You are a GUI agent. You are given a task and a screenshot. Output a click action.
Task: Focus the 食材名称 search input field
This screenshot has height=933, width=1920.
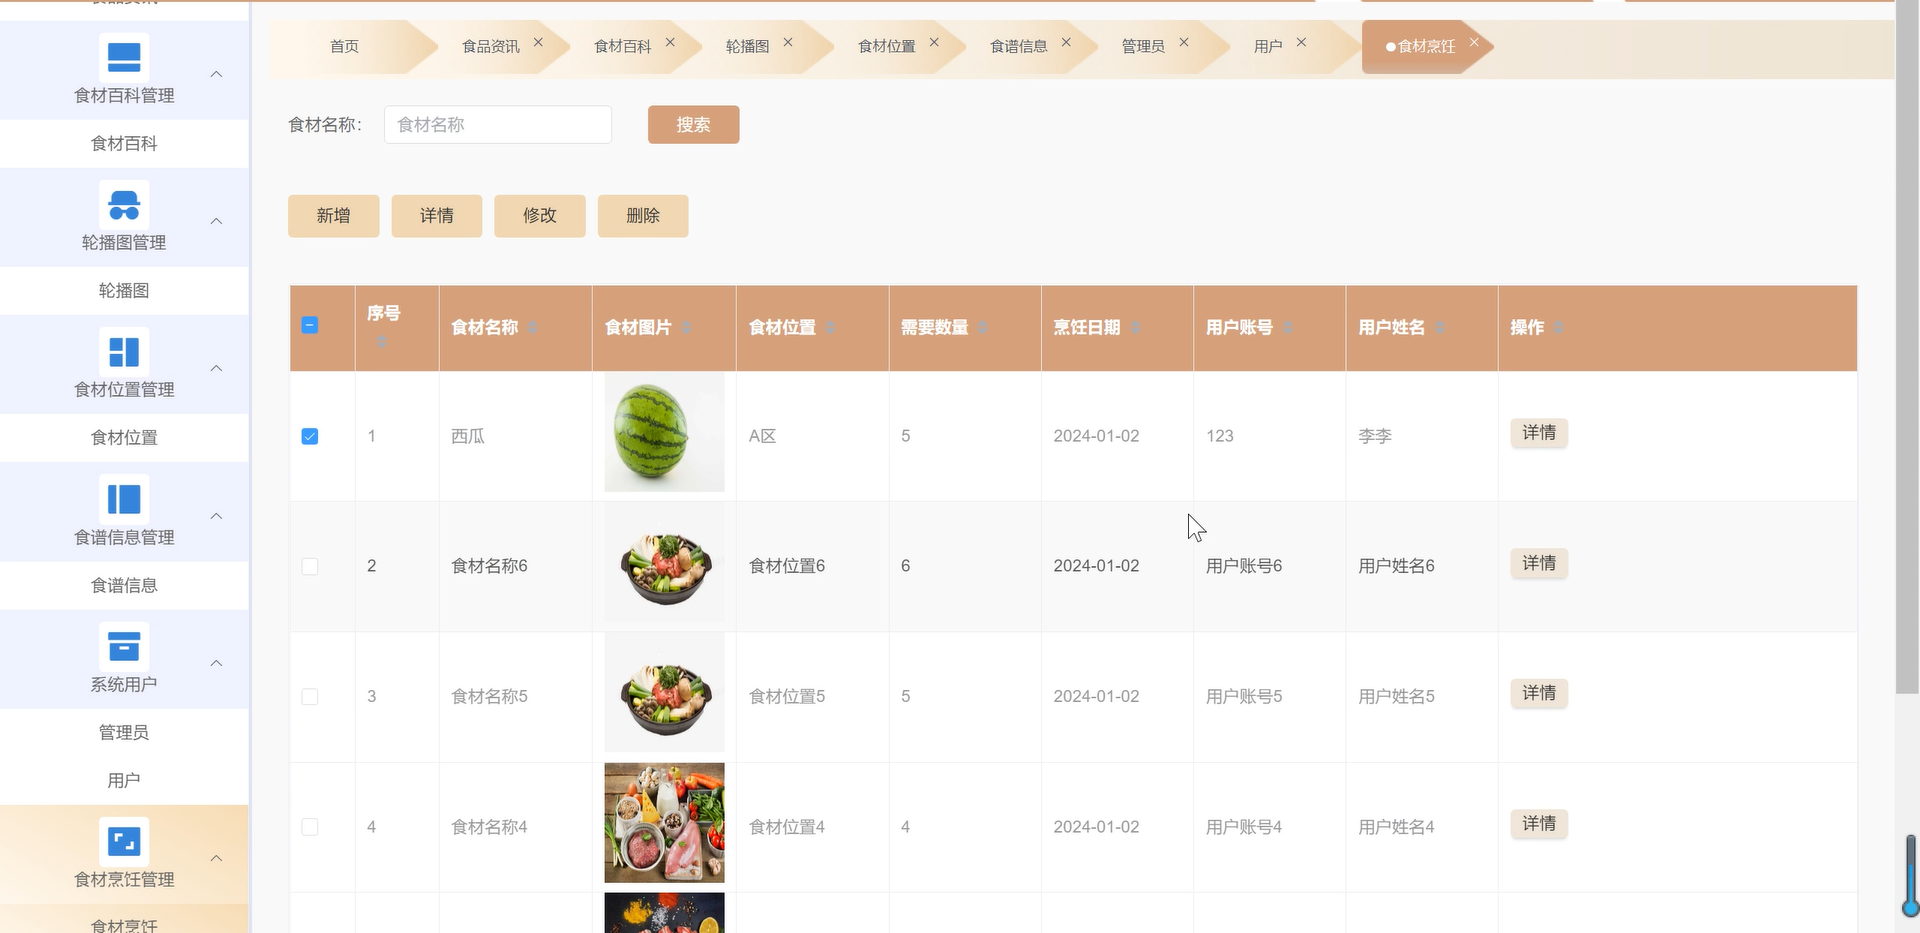tap(498, 125)
